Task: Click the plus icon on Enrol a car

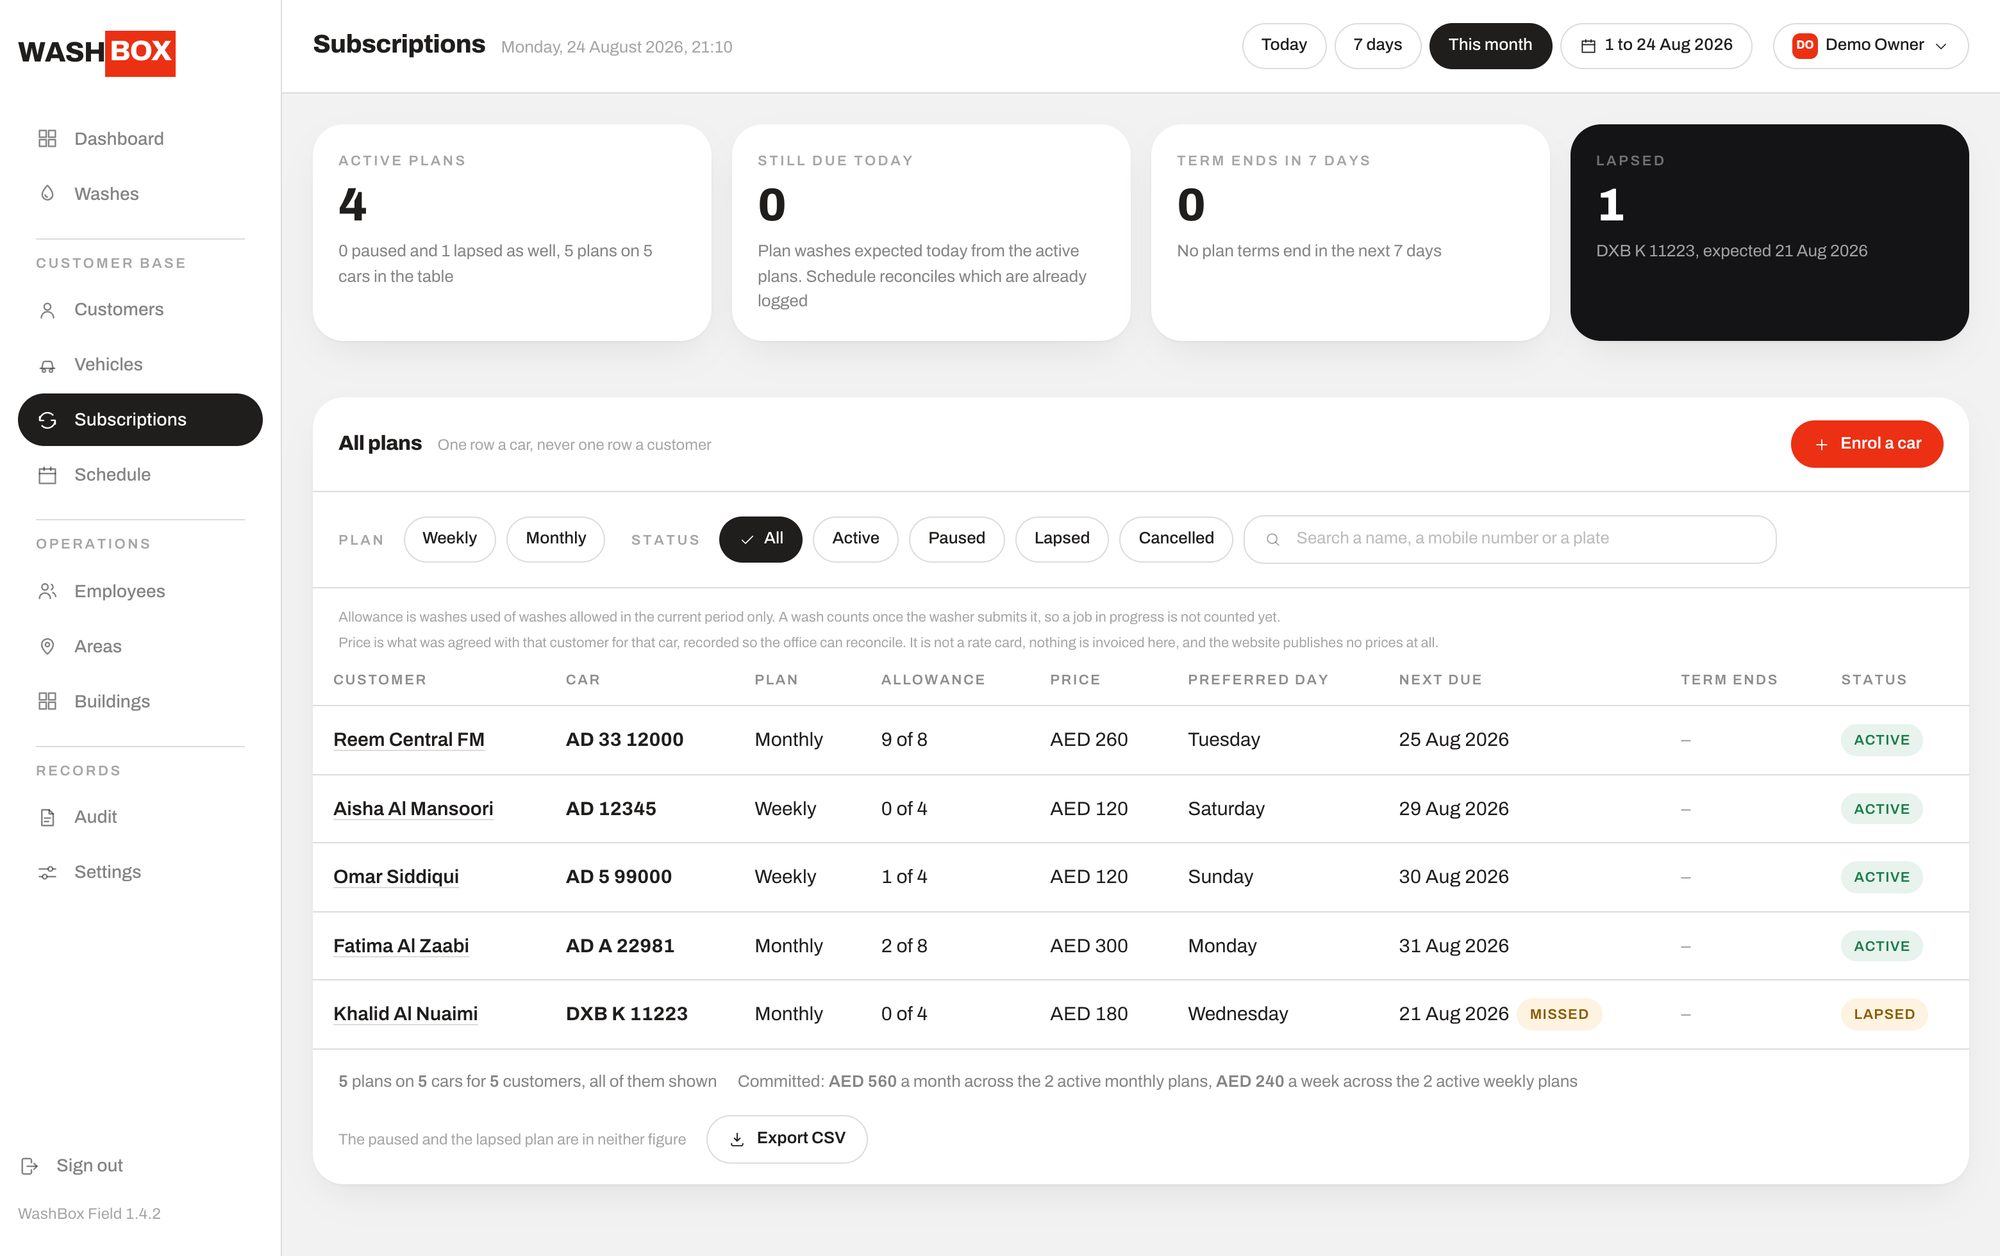Action: 1822,444
